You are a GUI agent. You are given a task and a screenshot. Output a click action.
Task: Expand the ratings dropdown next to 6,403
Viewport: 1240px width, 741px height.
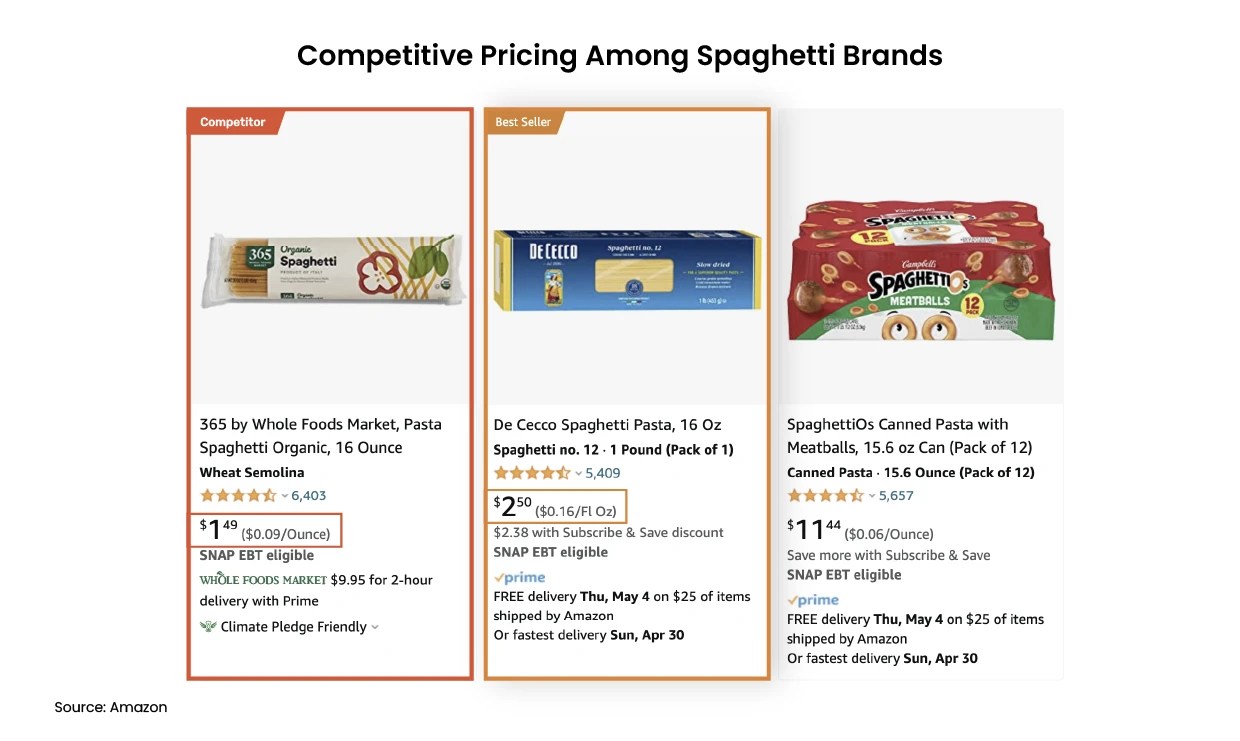pyautogui.click(x=284, y=495)
